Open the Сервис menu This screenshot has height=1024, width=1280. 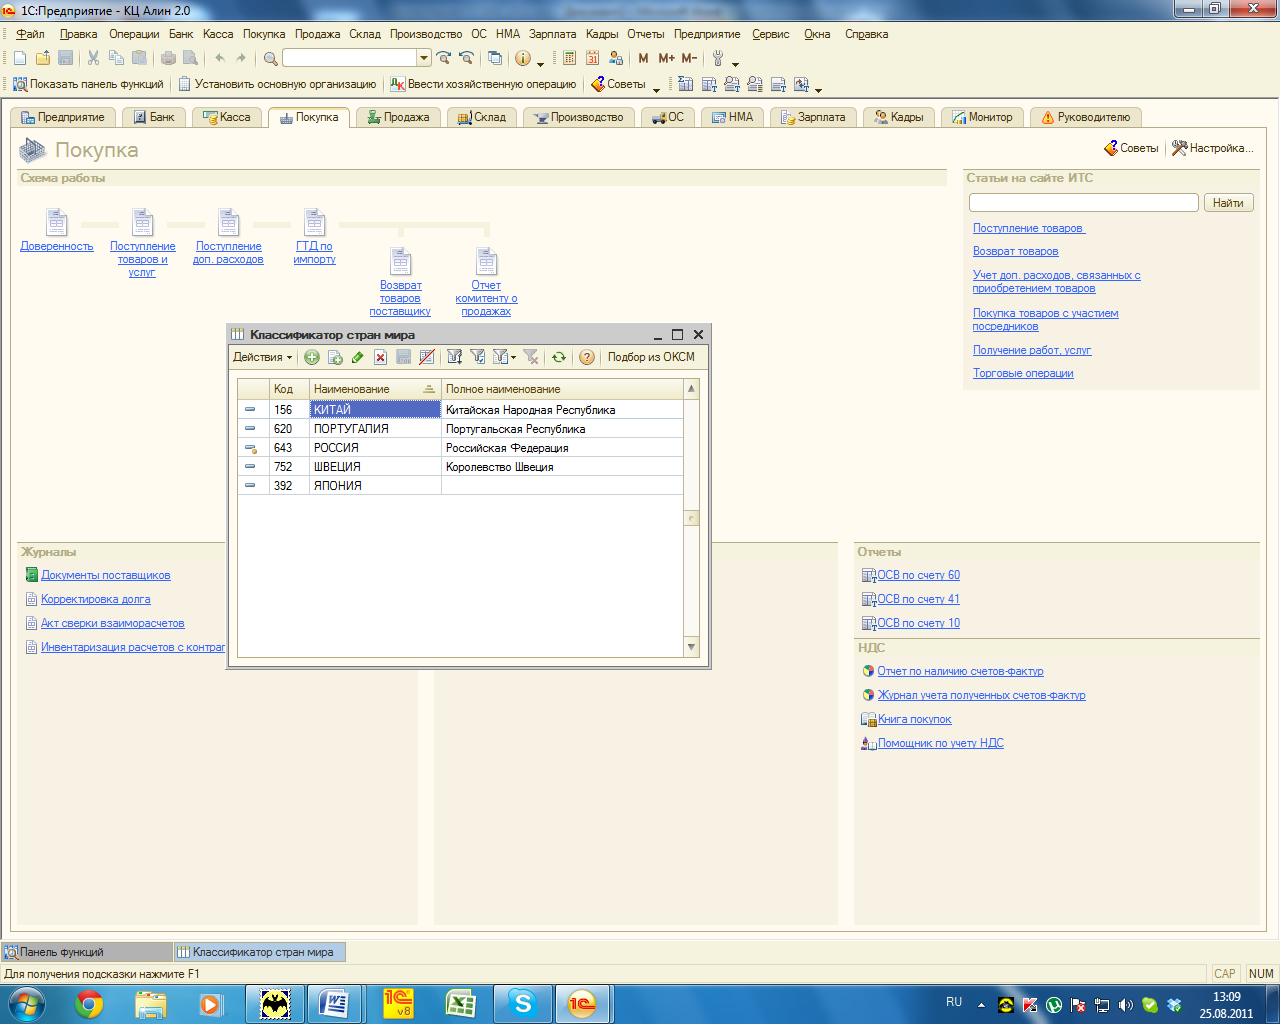(771, 34)
